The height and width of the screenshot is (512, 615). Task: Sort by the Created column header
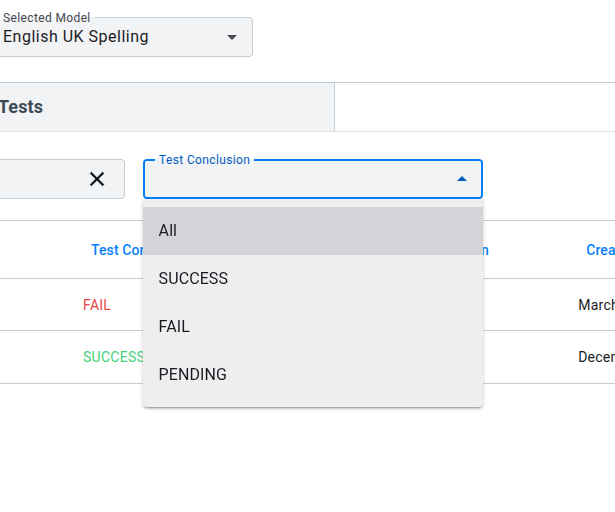(x=600, y=250)
